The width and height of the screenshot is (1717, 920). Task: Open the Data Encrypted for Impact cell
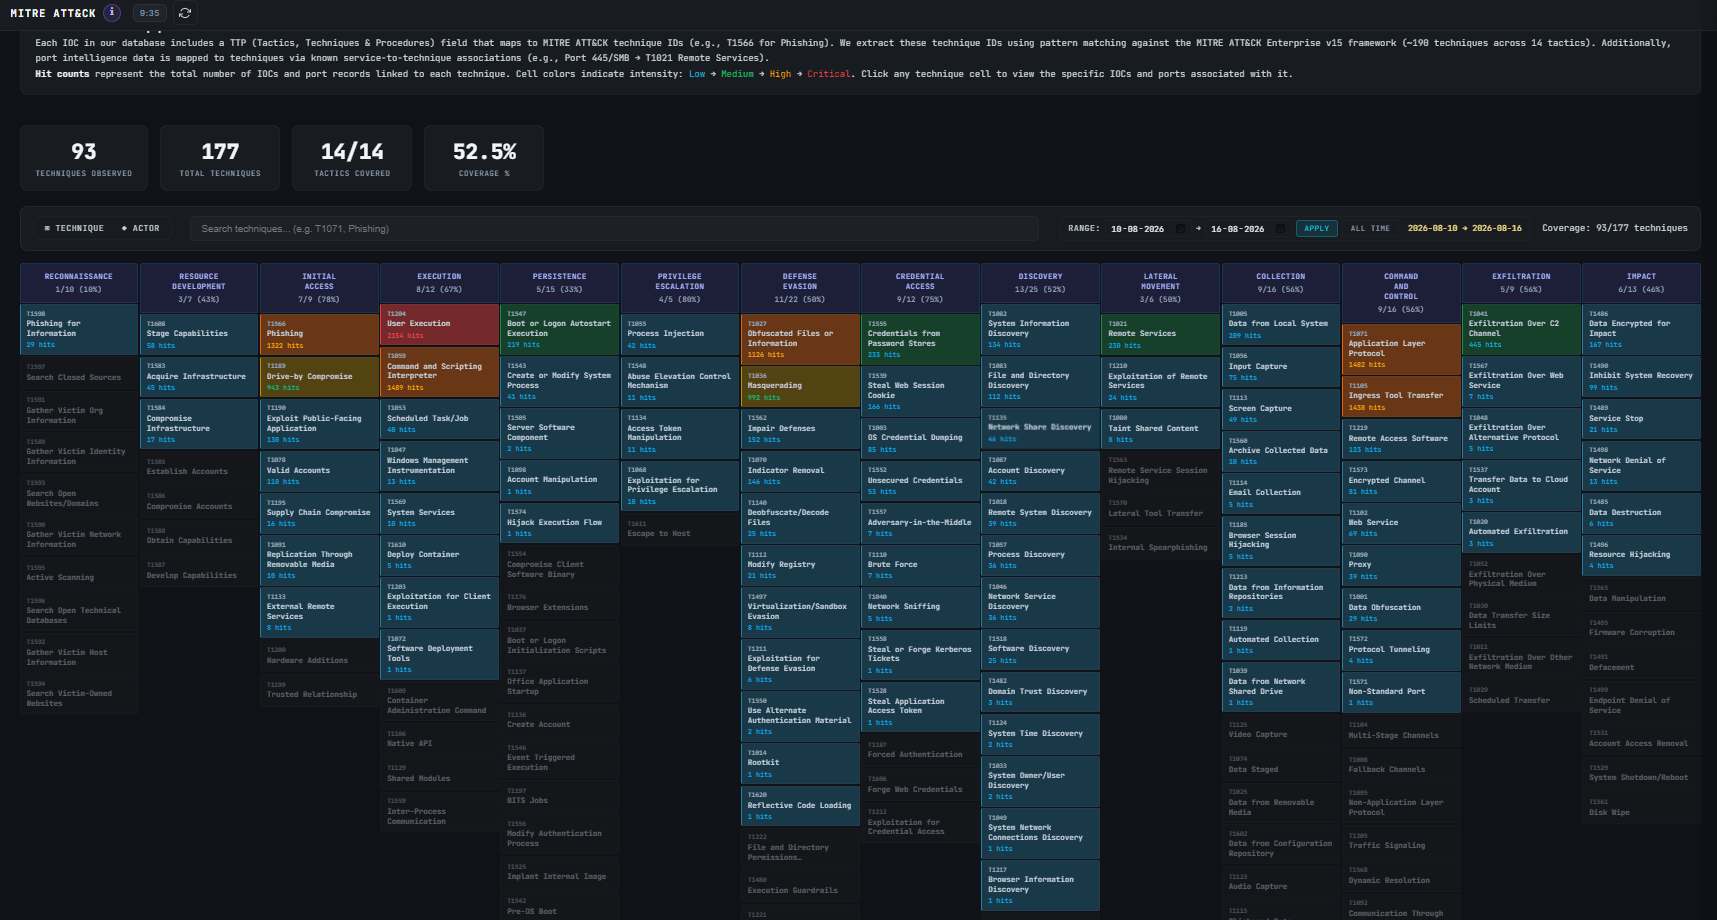click(x=1641, y=329)
